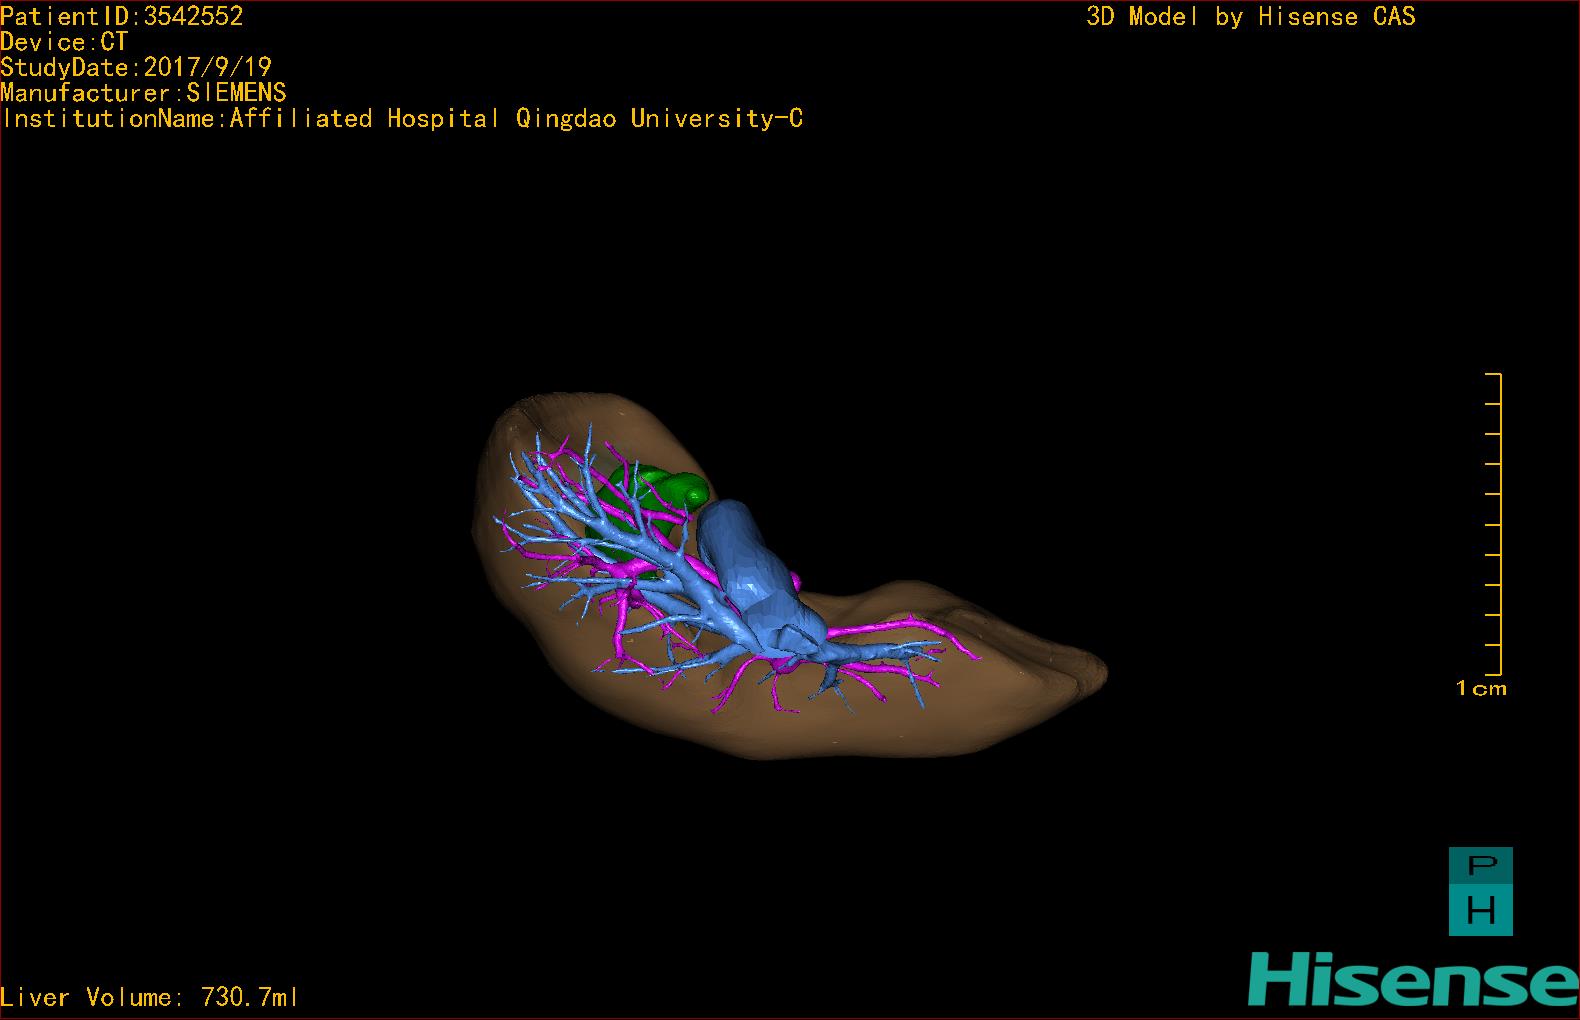Image resolution: width=1580 pixels, height=1020 pixels.
Task: Click the Device:CT label
Action: click(x=64, y=42)
